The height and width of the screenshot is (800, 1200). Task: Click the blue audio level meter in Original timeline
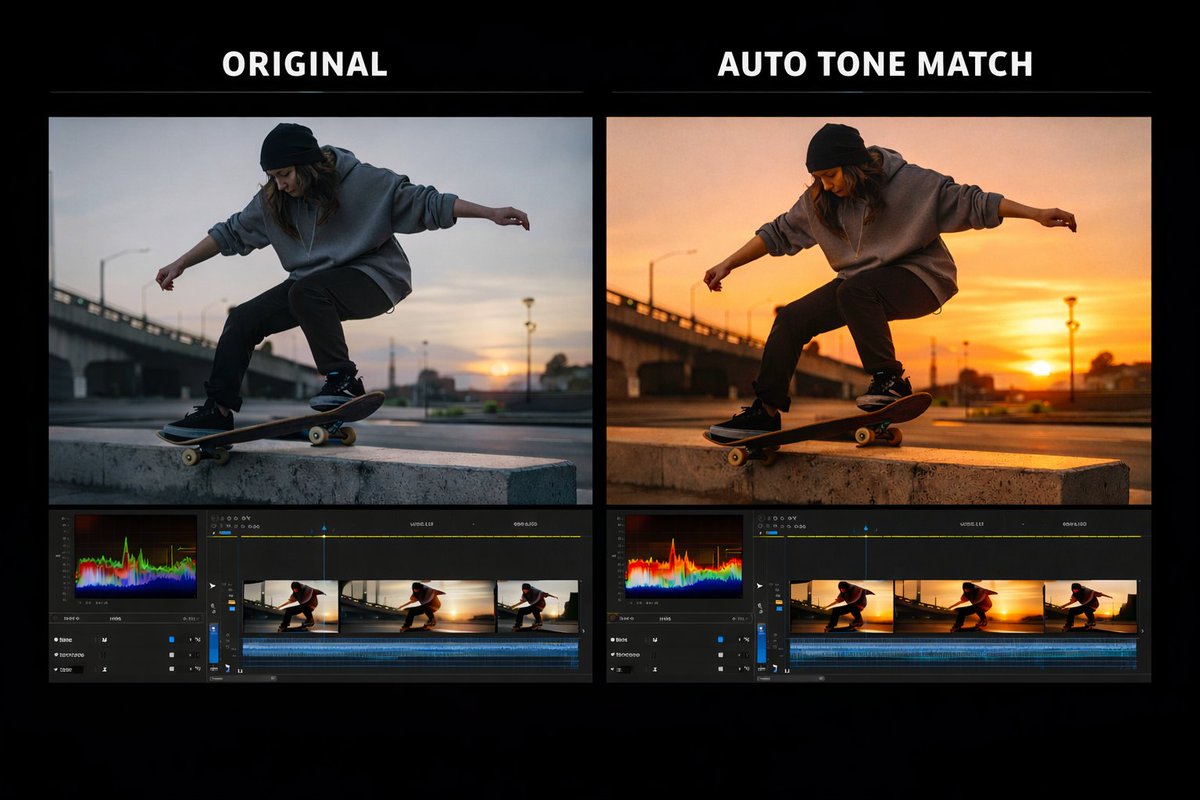213,644
